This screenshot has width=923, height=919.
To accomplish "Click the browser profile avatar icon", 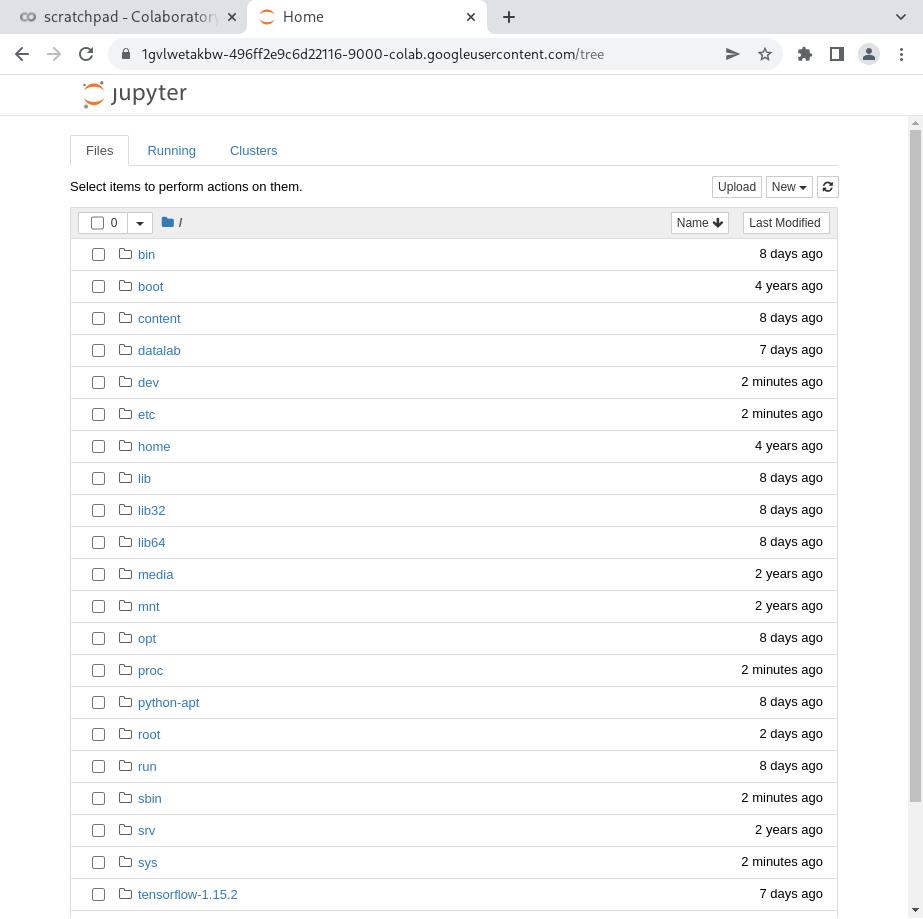I will pos(869,54).
